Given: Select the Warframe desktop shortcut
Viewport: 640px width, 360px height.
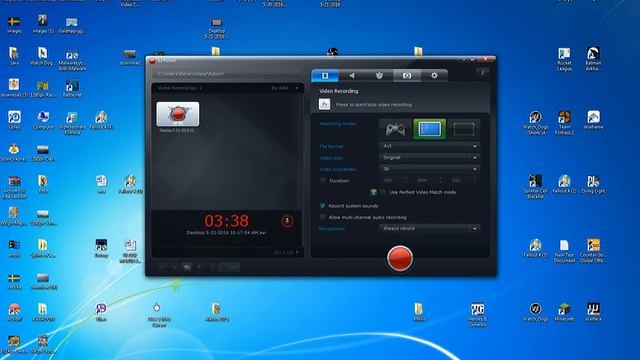Looking at the screenshot, I should tap(593, 120).
